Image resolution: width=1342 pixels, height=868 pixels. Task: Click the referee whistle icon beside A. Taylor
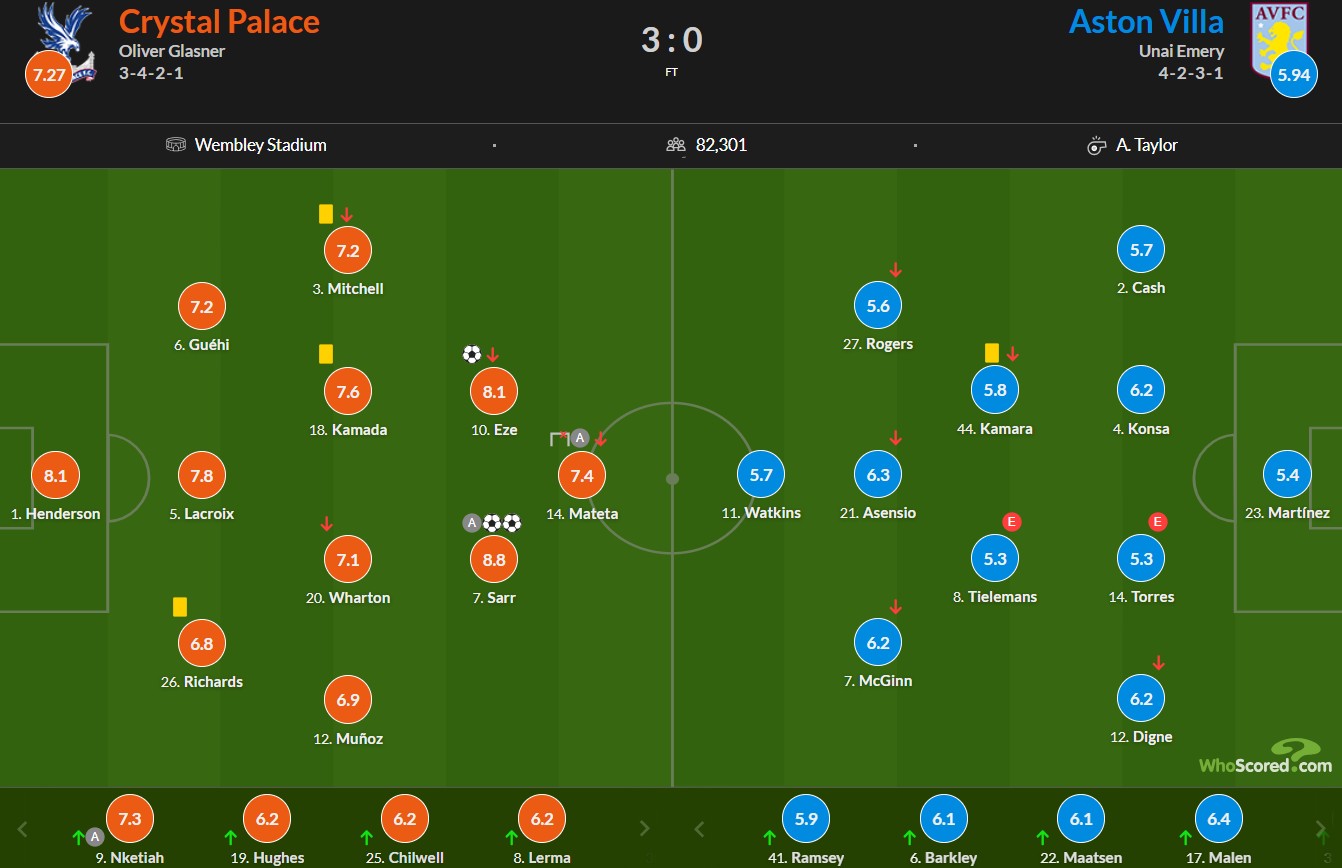(1096, 145)
